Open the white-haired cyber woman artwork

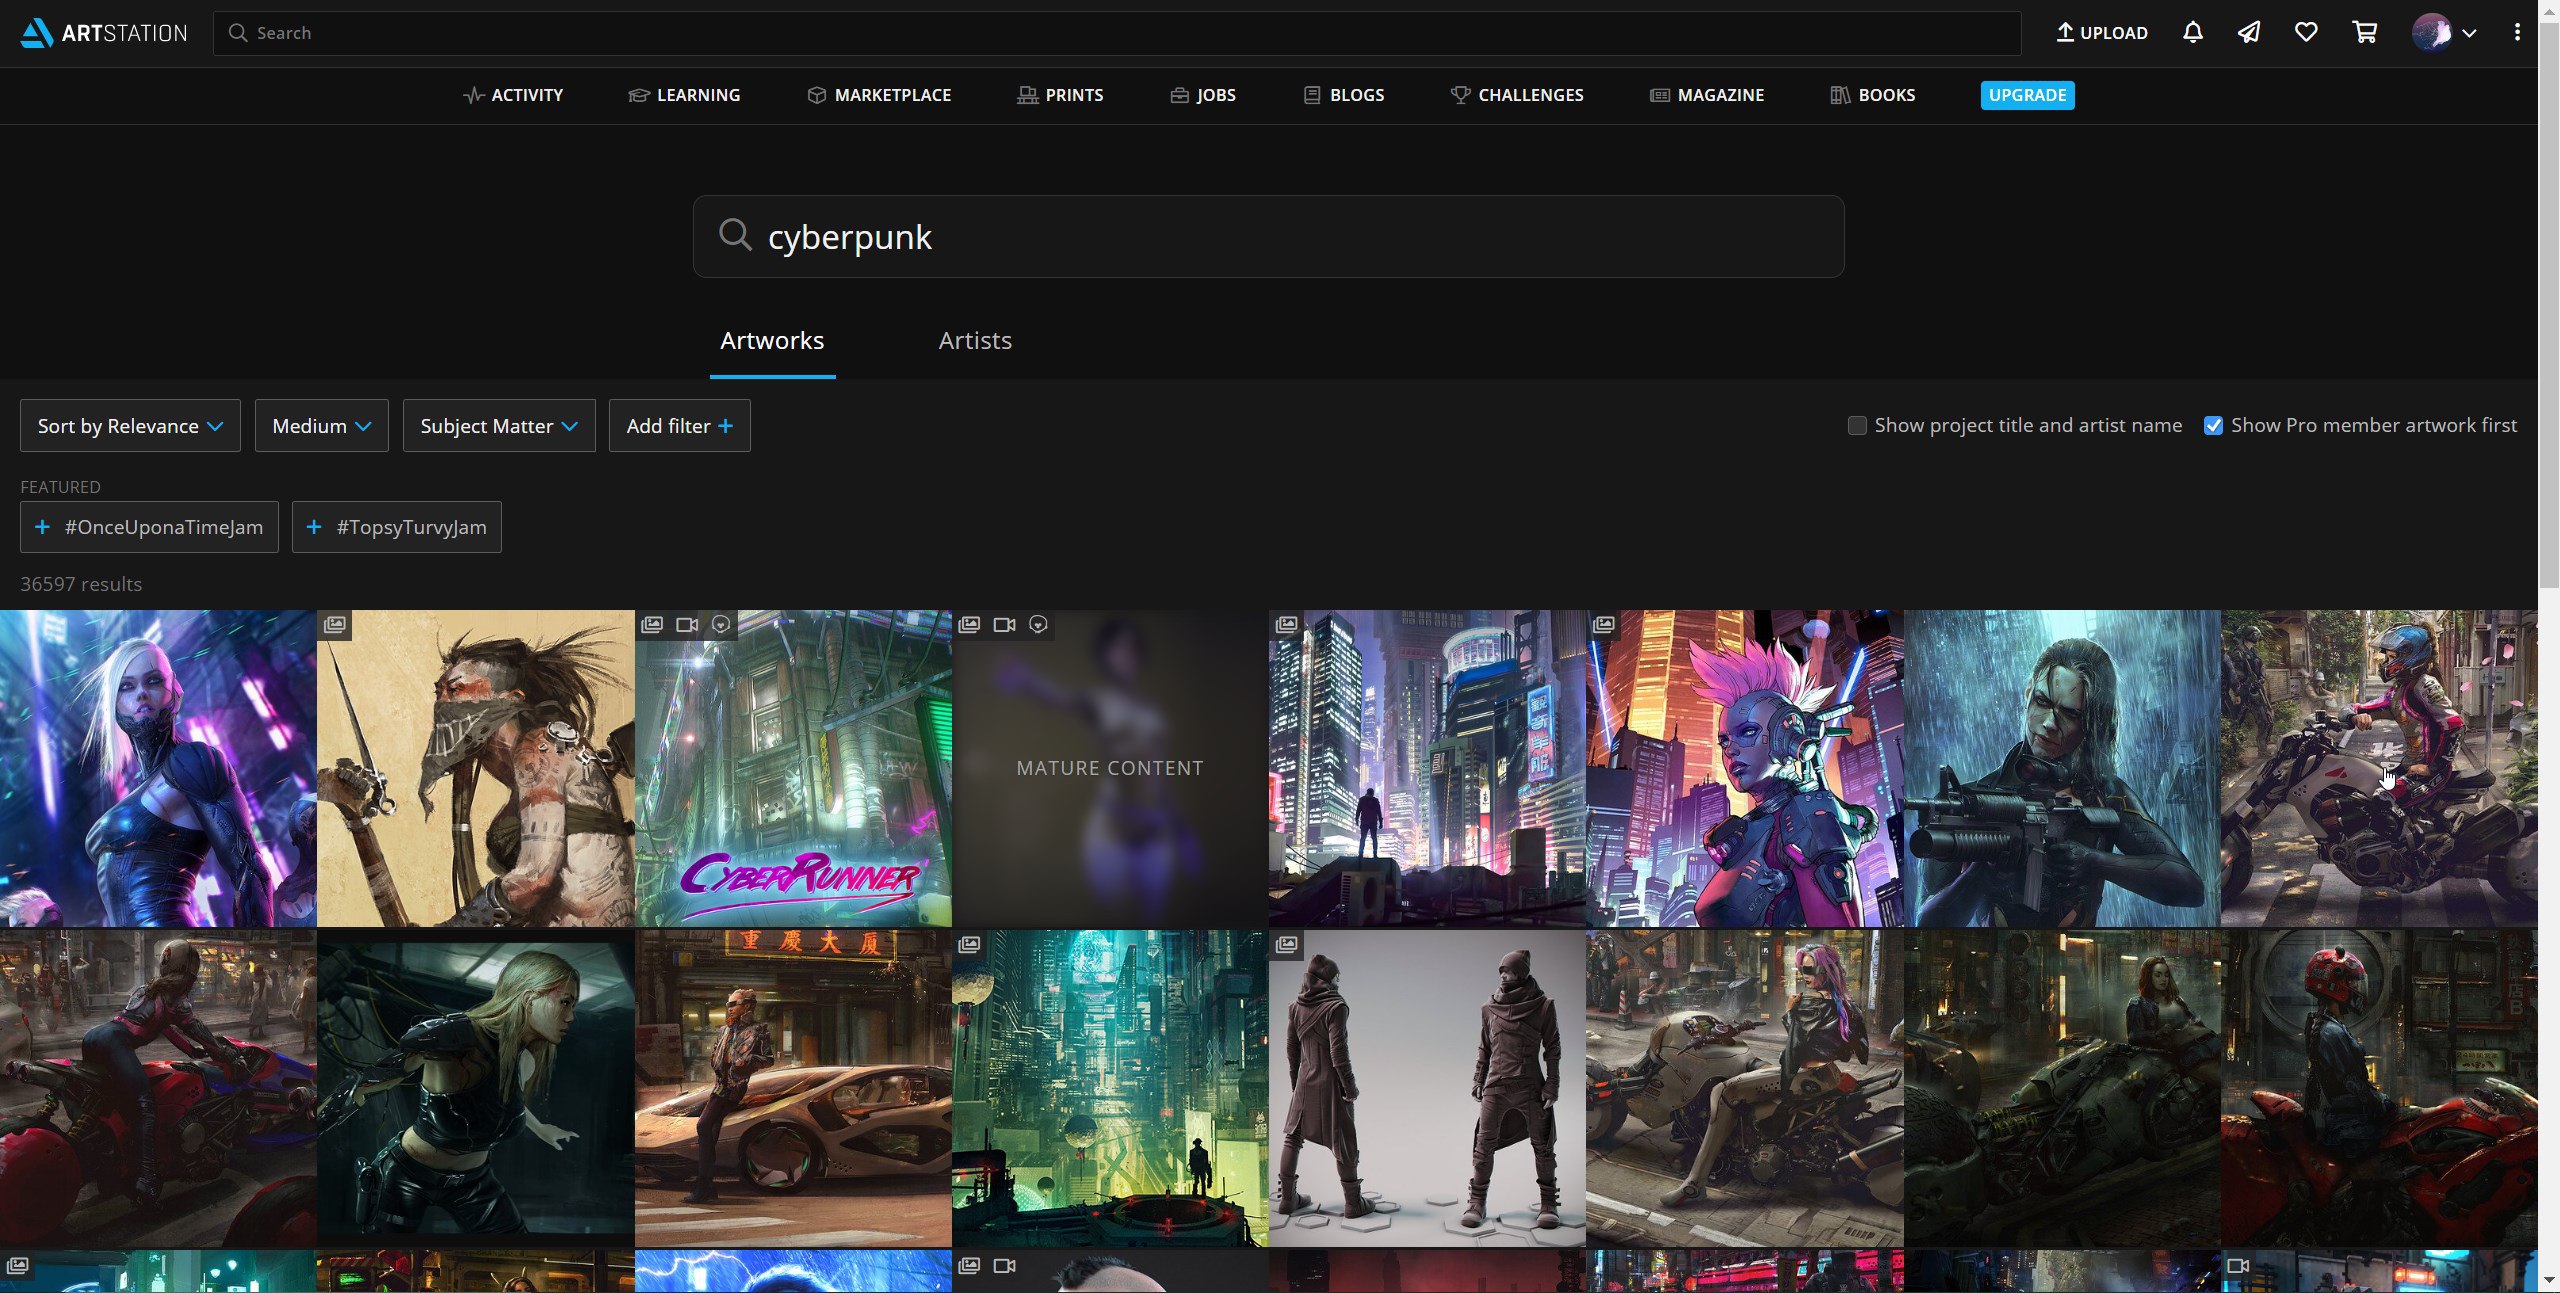(x=158, y=768)
